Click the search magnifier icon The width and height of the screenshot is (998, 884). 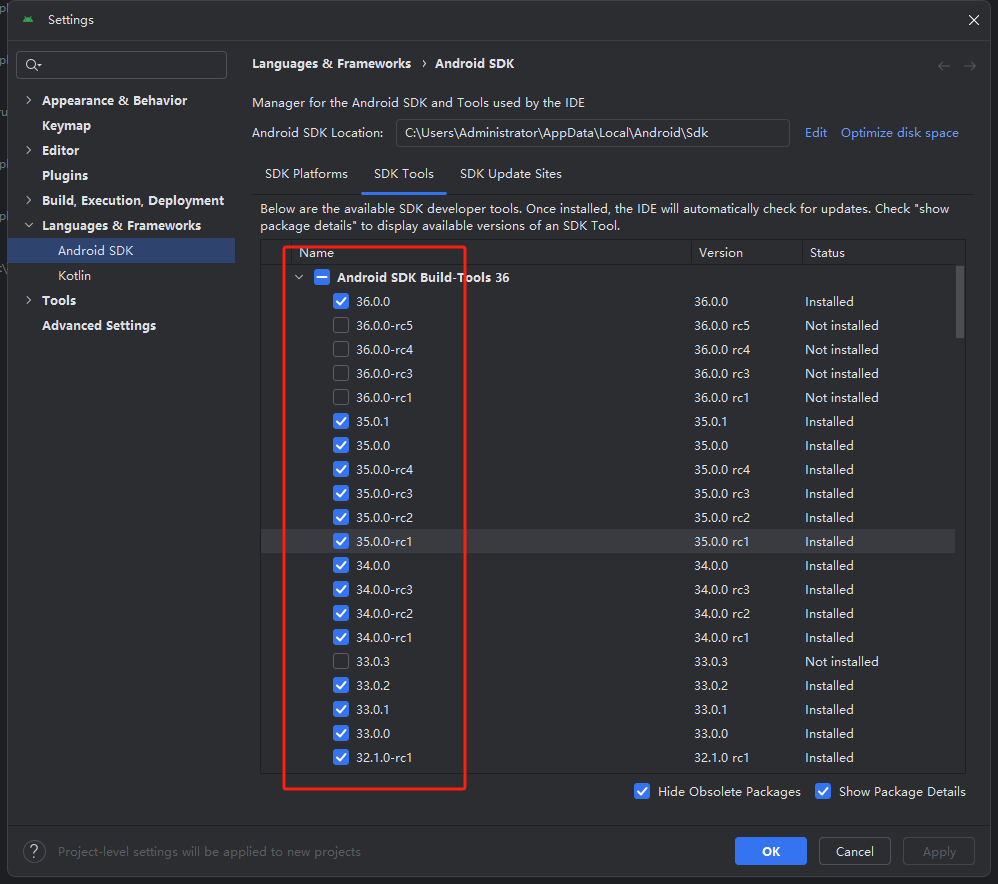[x=32, y=65]
